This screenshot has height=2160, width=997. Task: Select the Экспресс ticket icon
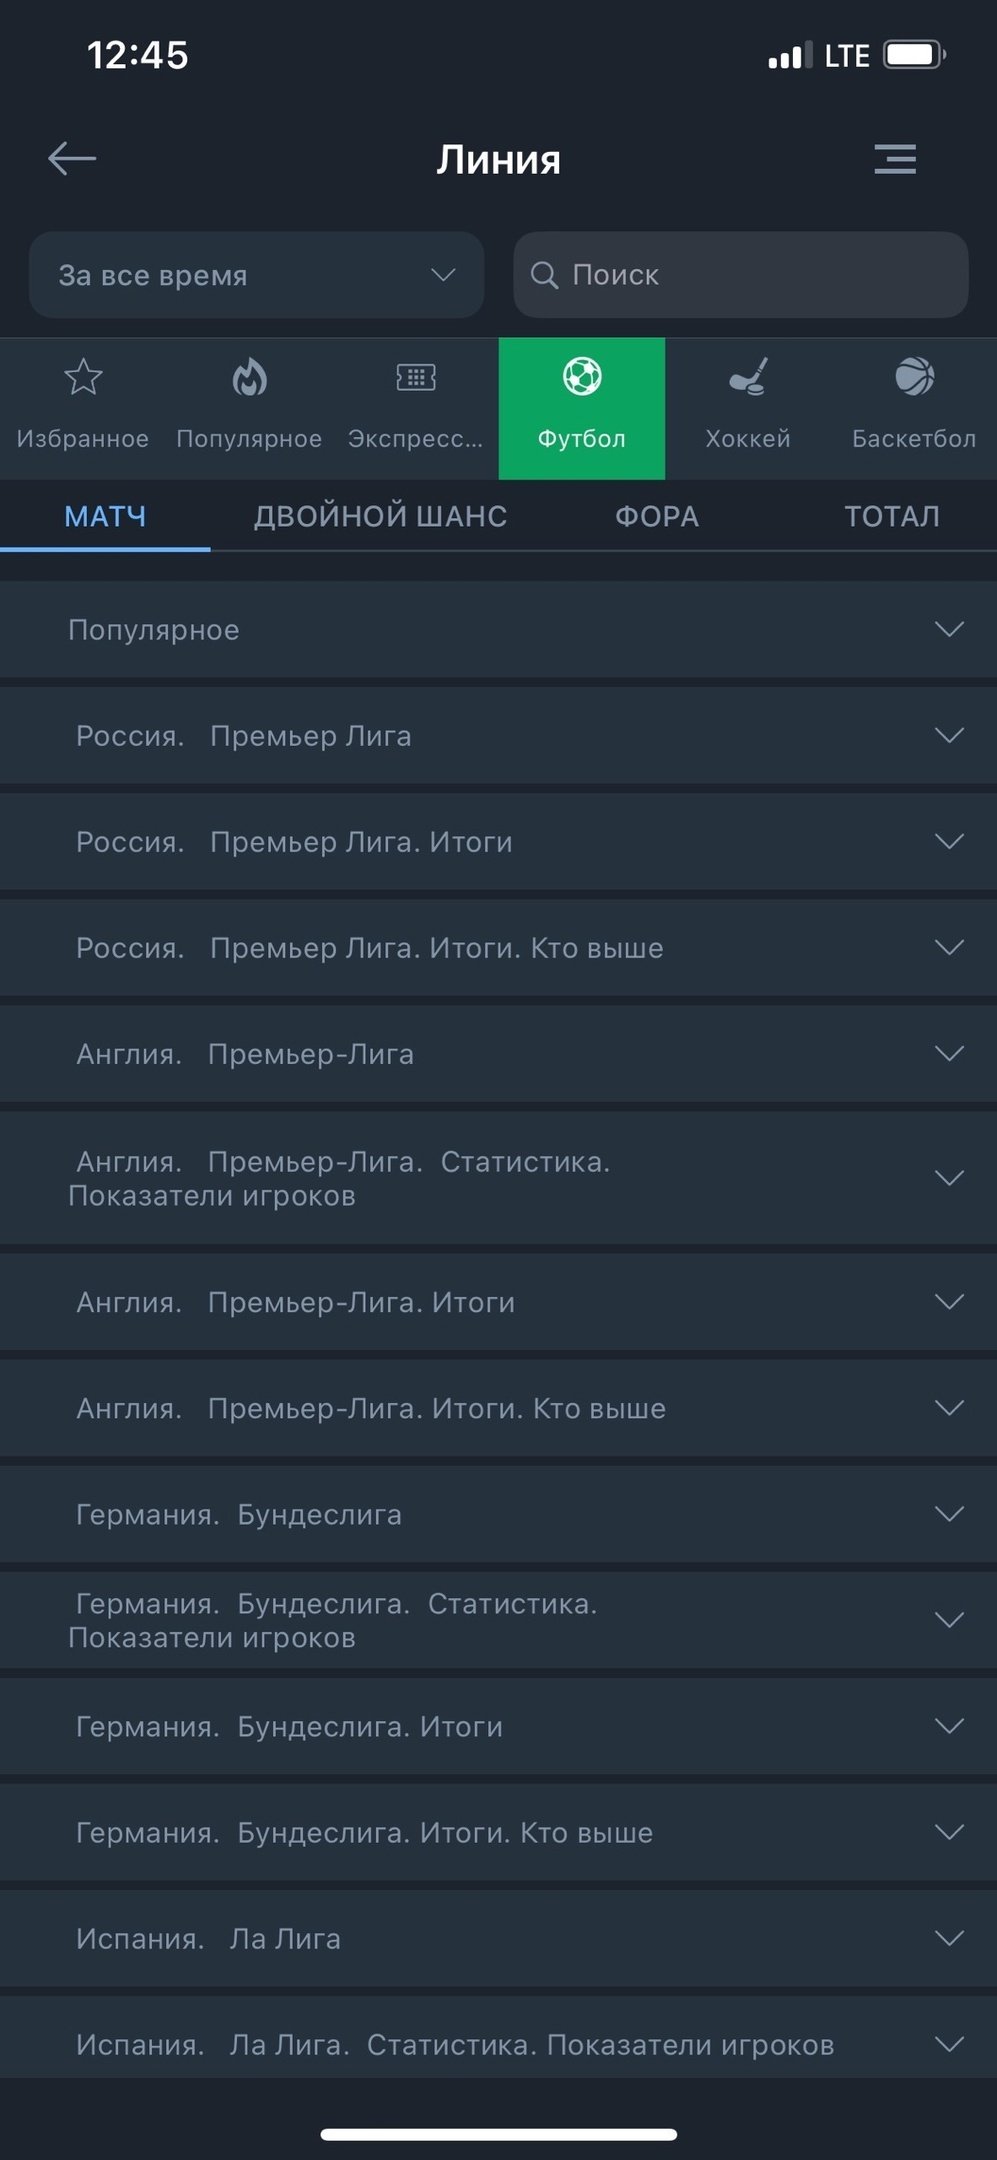415,378
